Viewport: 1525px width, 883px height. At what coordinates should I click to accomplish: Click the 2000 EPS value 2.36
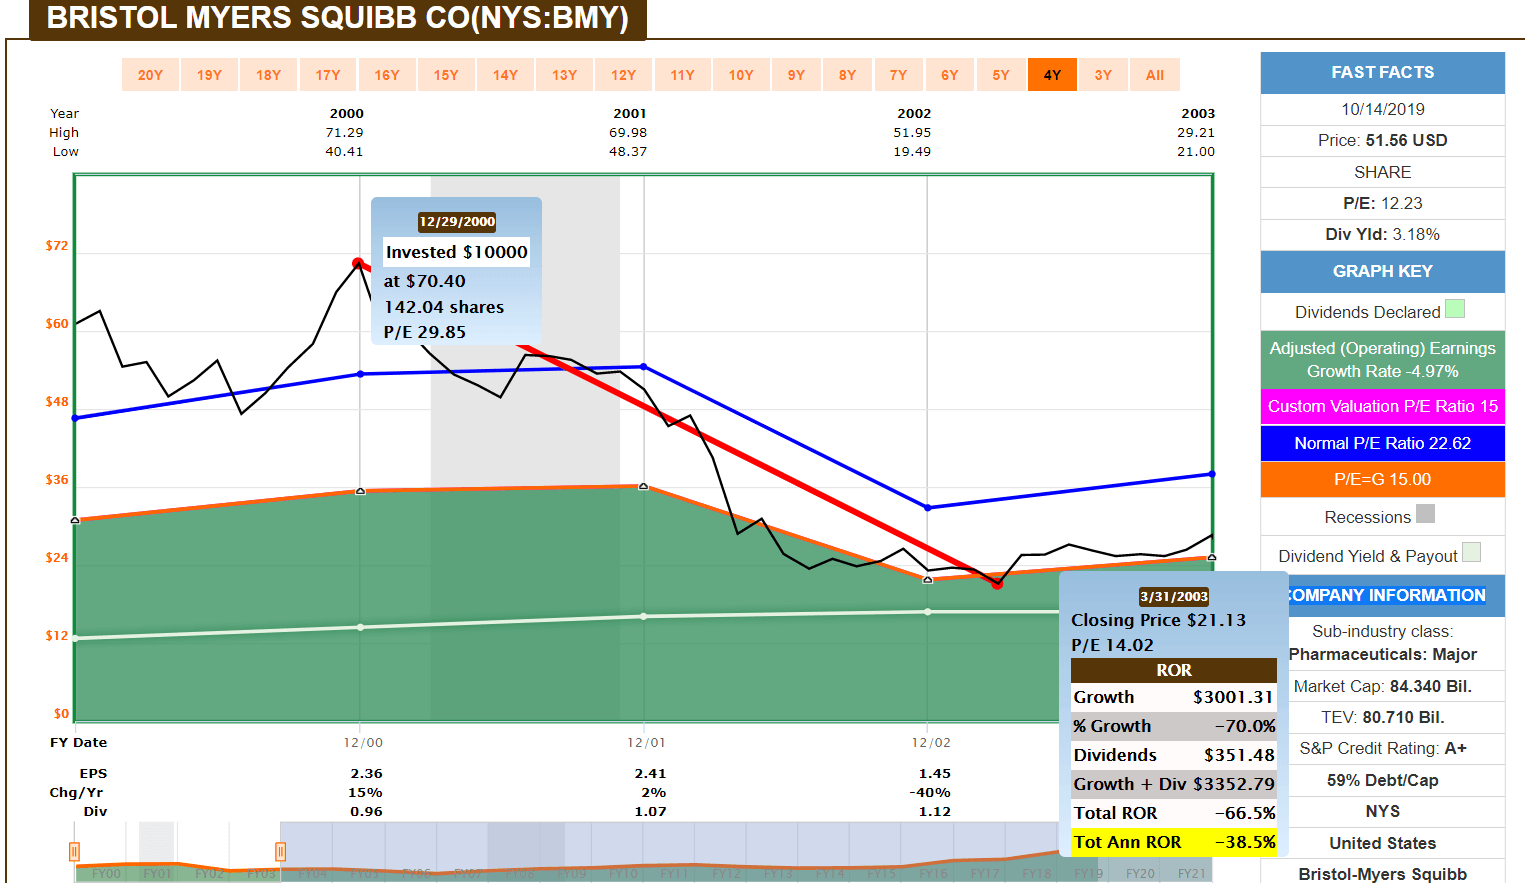(366, 773)
